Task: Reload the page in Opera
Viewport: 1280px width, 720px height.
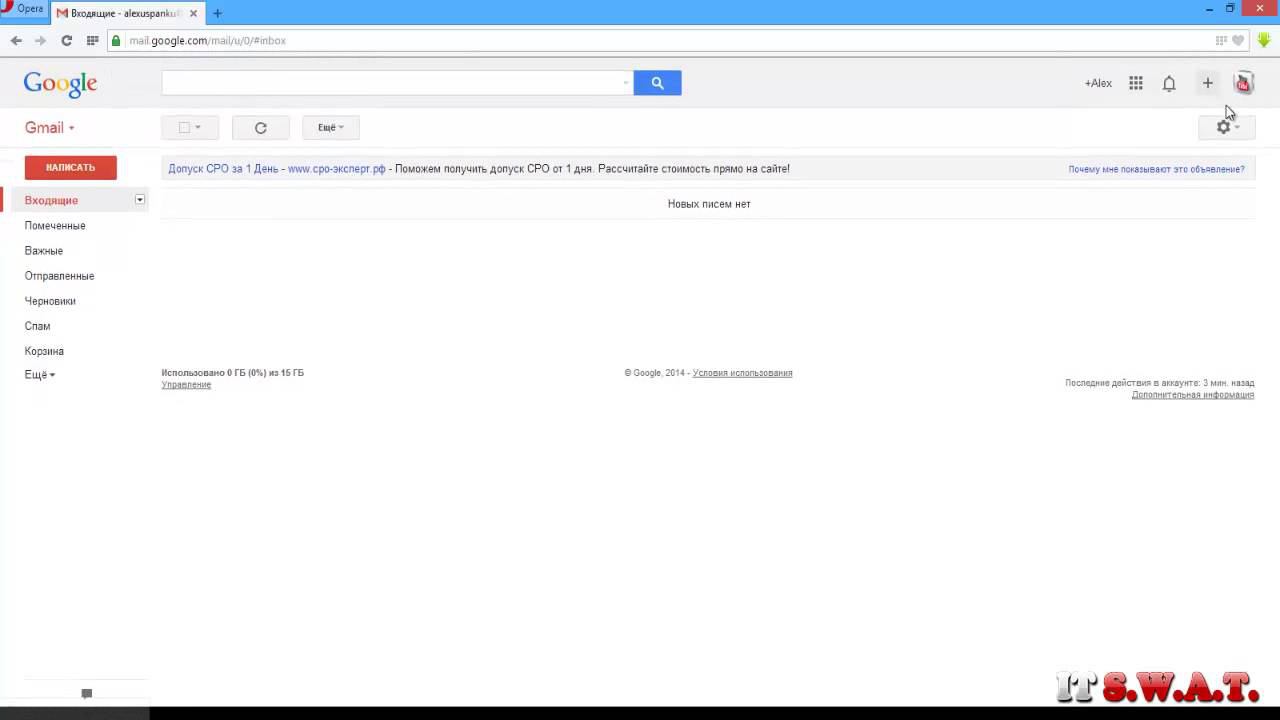Action: pos(66,41)
